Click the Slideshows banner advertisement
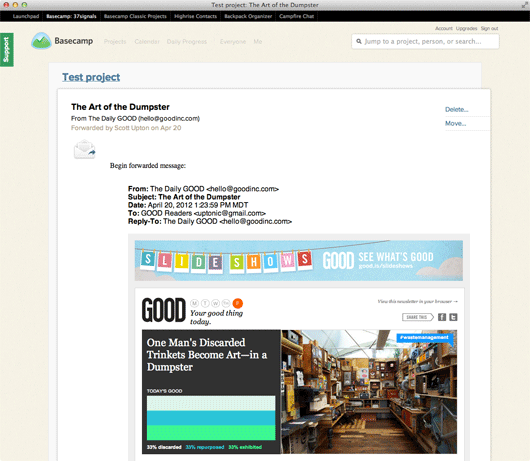 tap(299, 261)
